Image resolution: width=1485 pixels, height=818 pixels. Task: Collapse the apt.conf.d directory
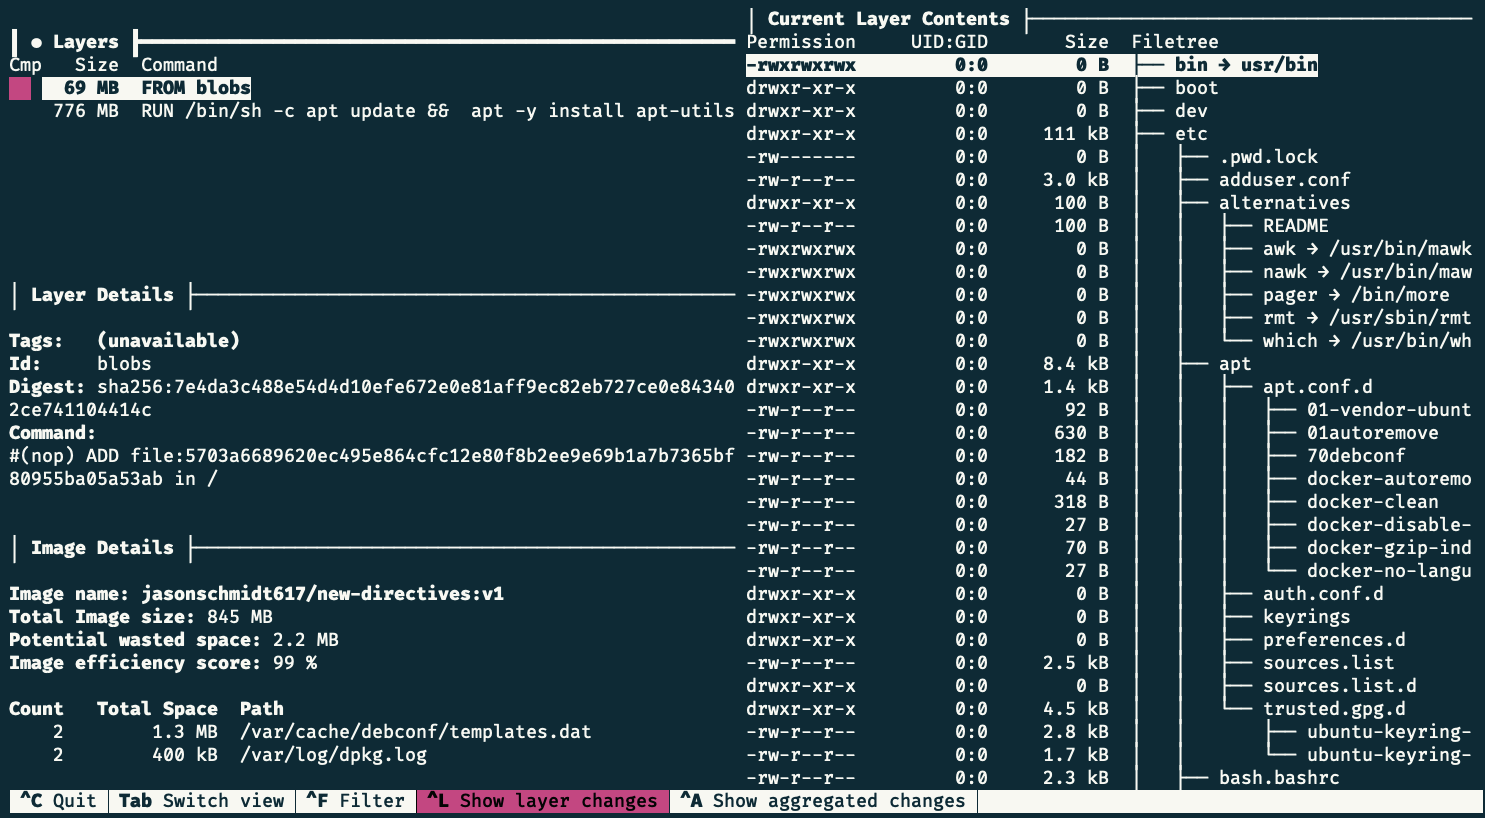[x=1317, y=387]
